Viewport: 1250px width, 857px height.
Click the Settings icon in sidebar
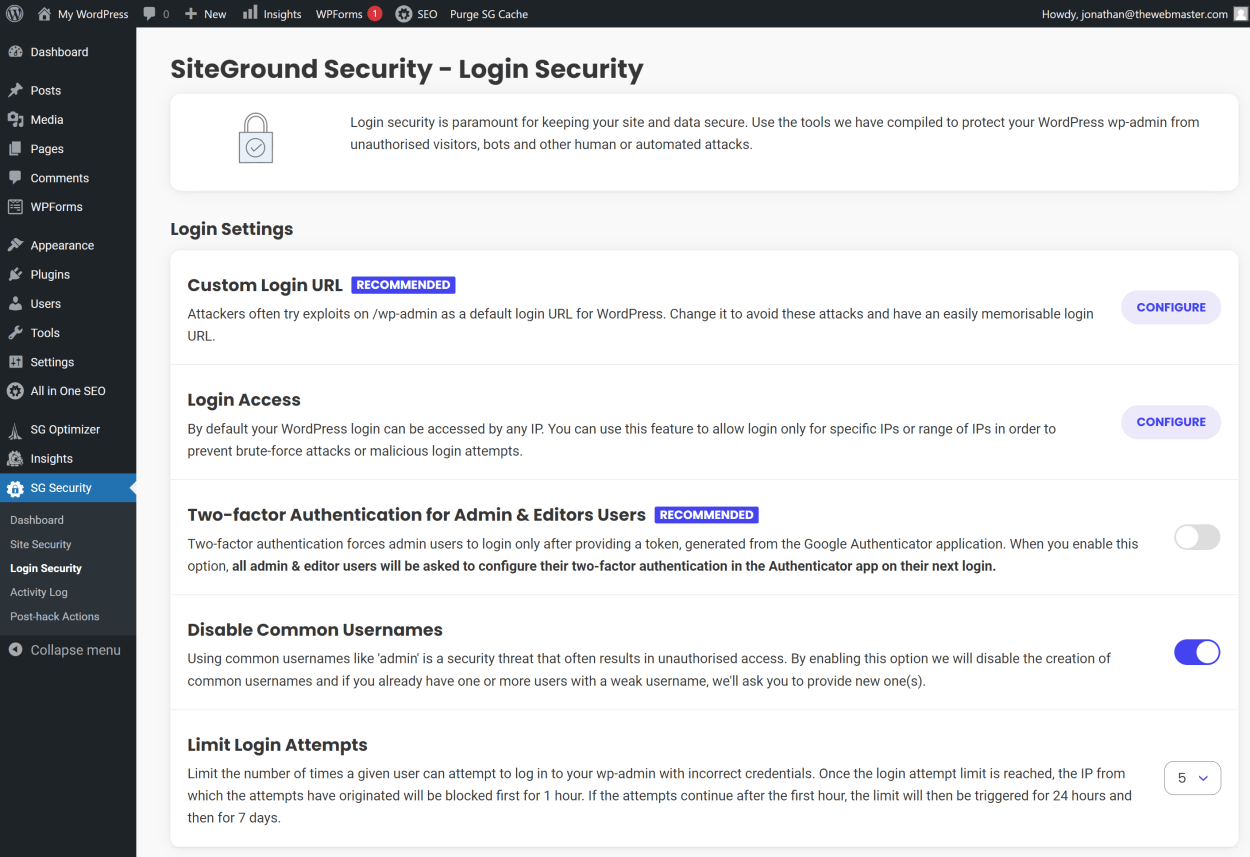(15, 362)
